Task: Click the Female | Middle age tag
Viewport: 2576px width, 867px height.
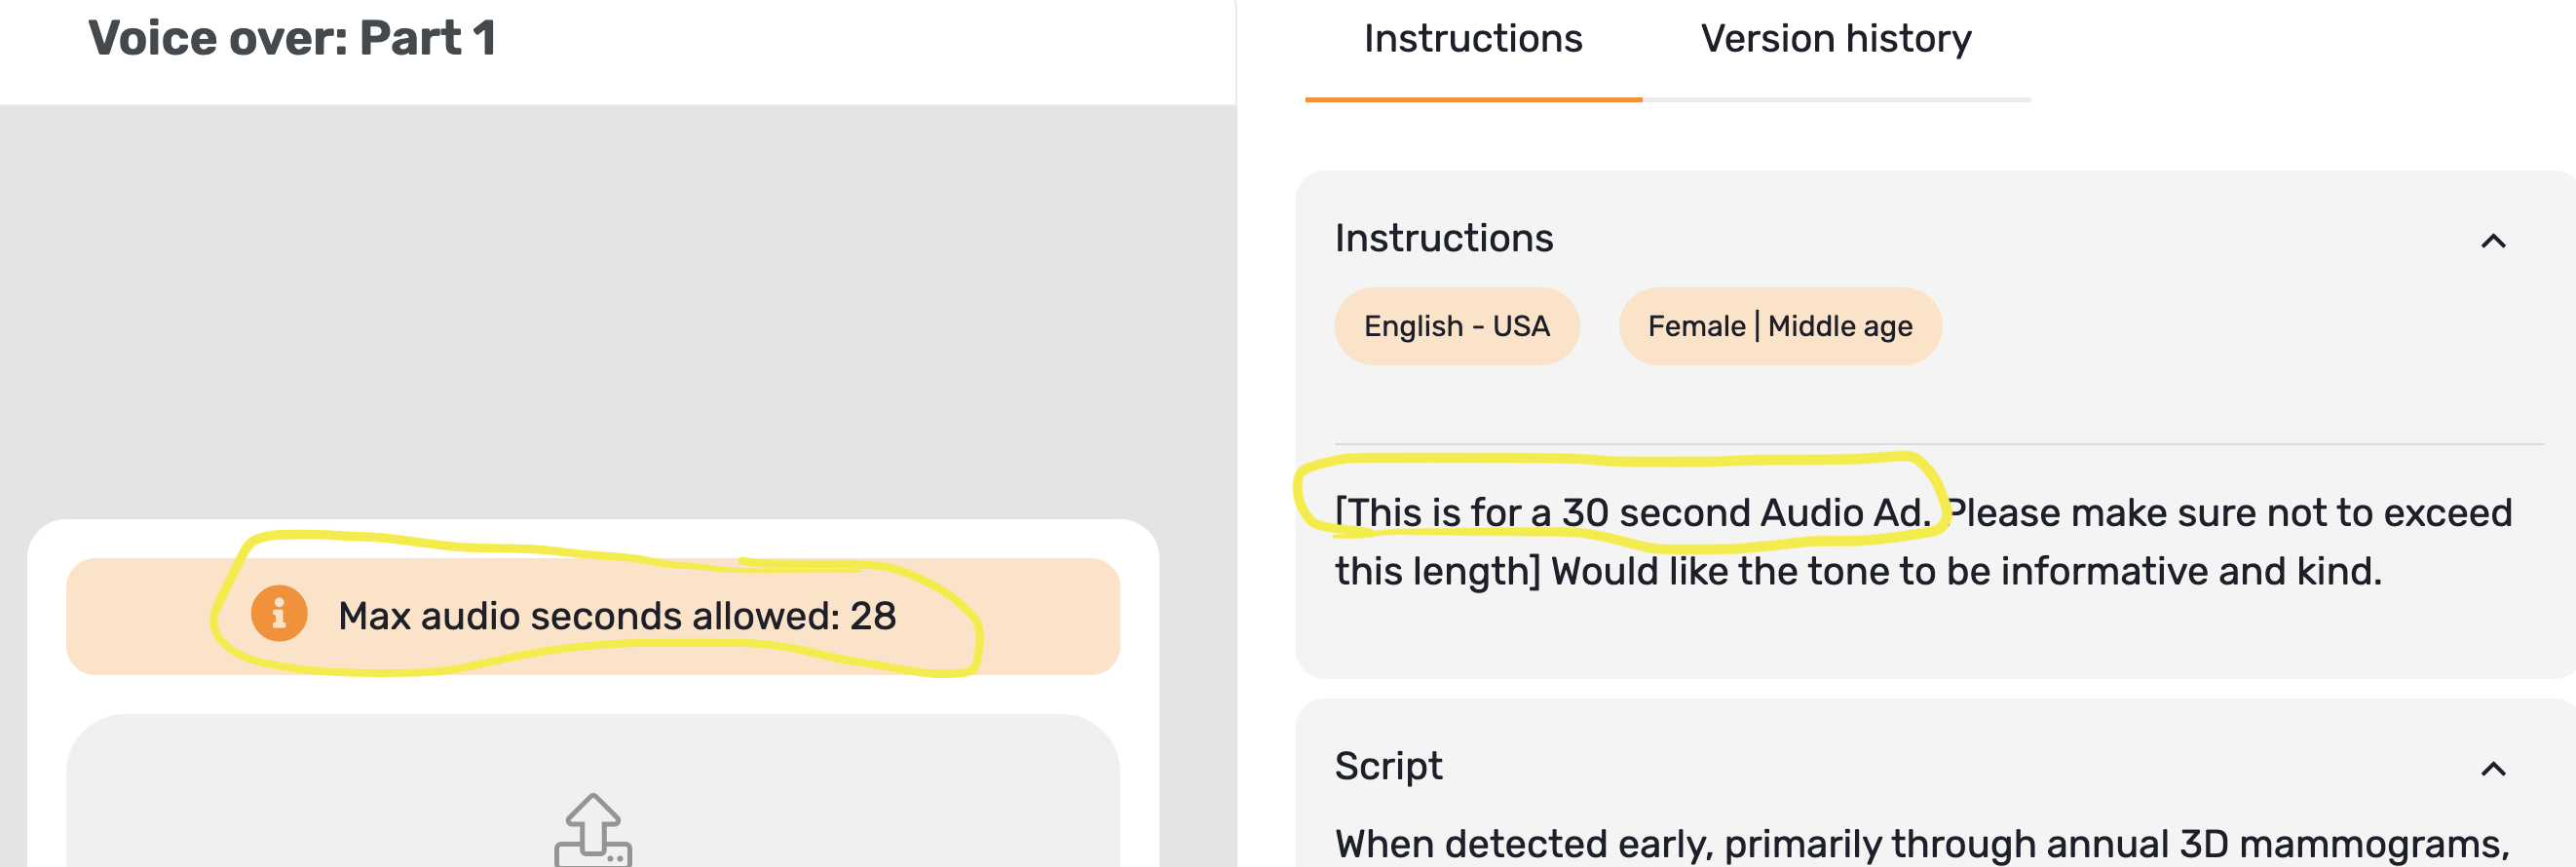Action: pos(1779,326)
